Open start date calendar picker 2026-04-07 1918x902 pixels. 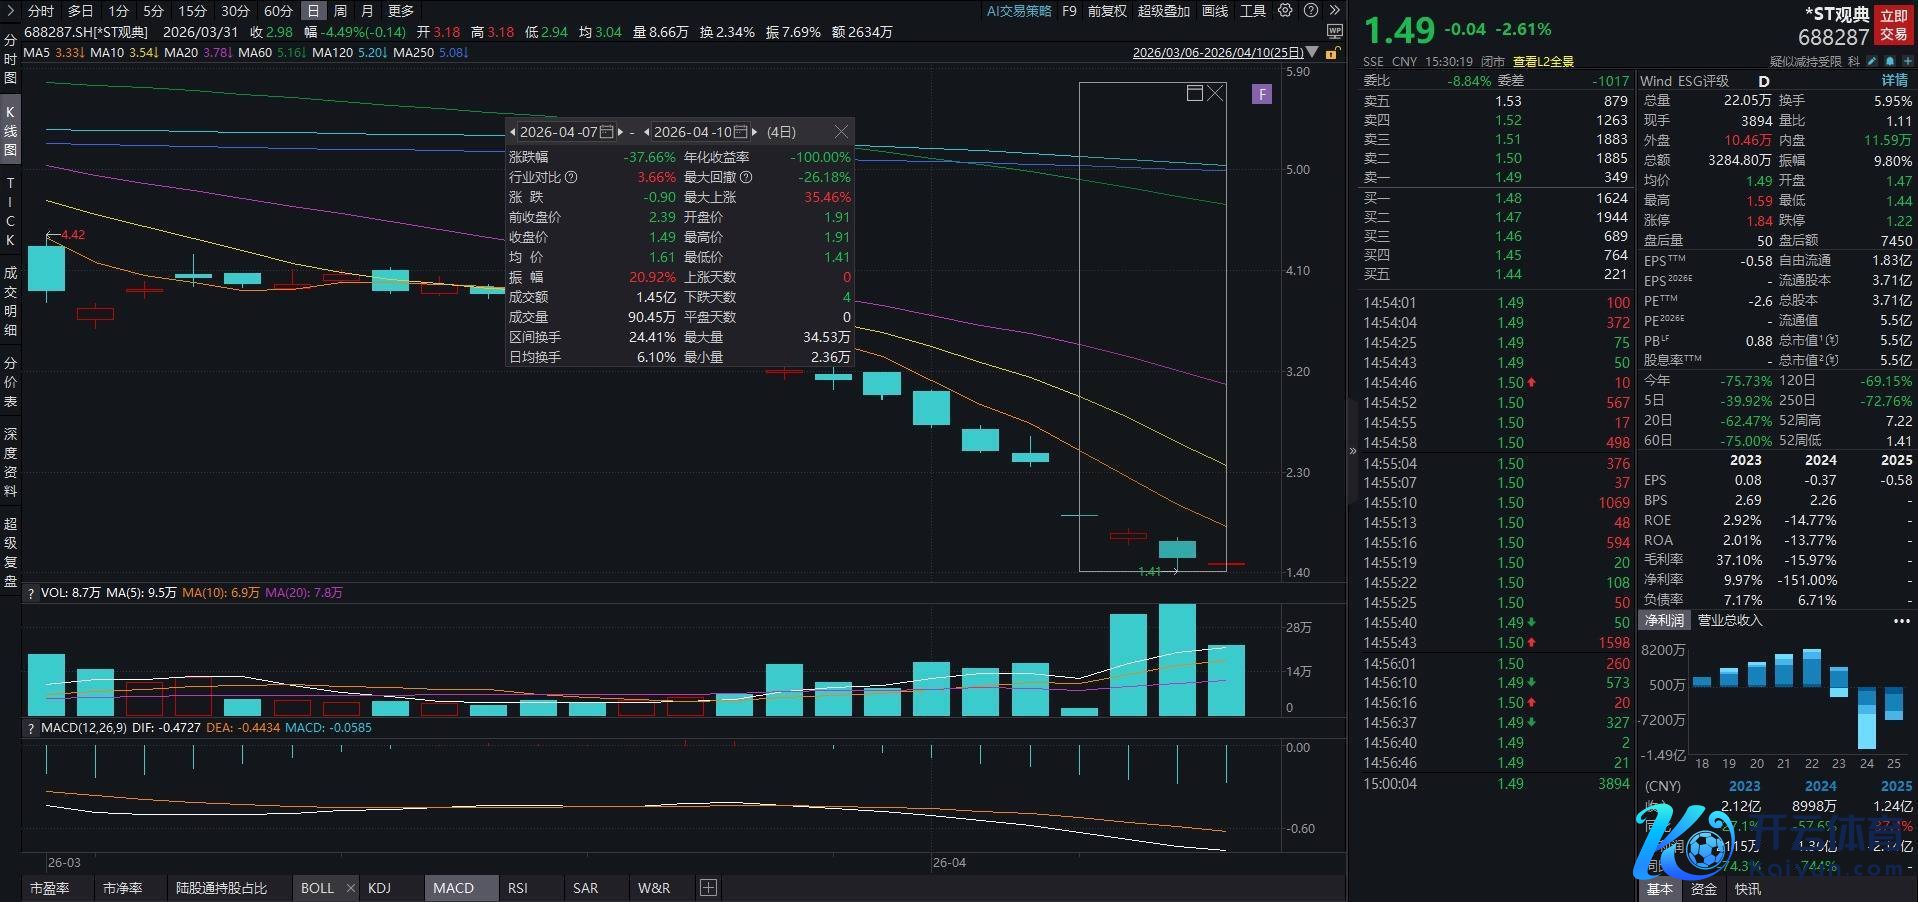click(606, 132)
